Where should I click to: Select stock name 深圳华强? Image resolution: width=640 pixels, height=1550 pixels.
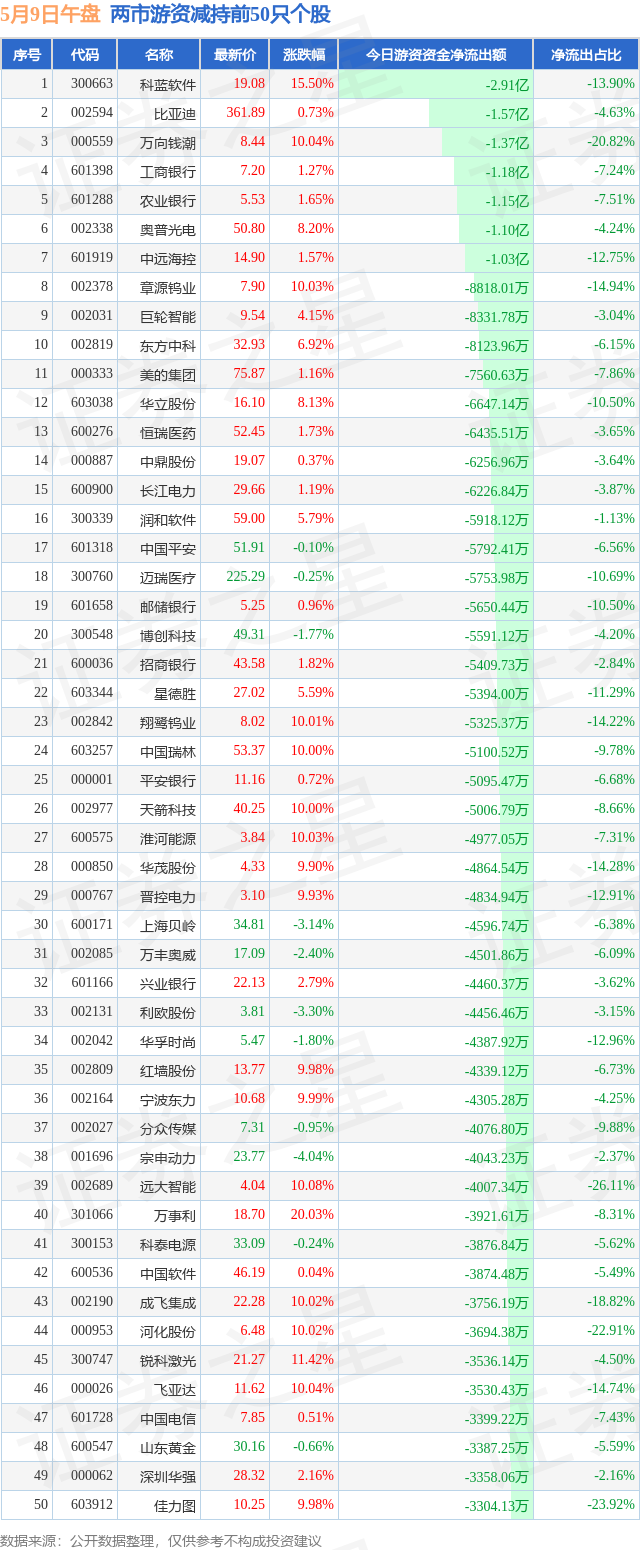coord(168,1476)
